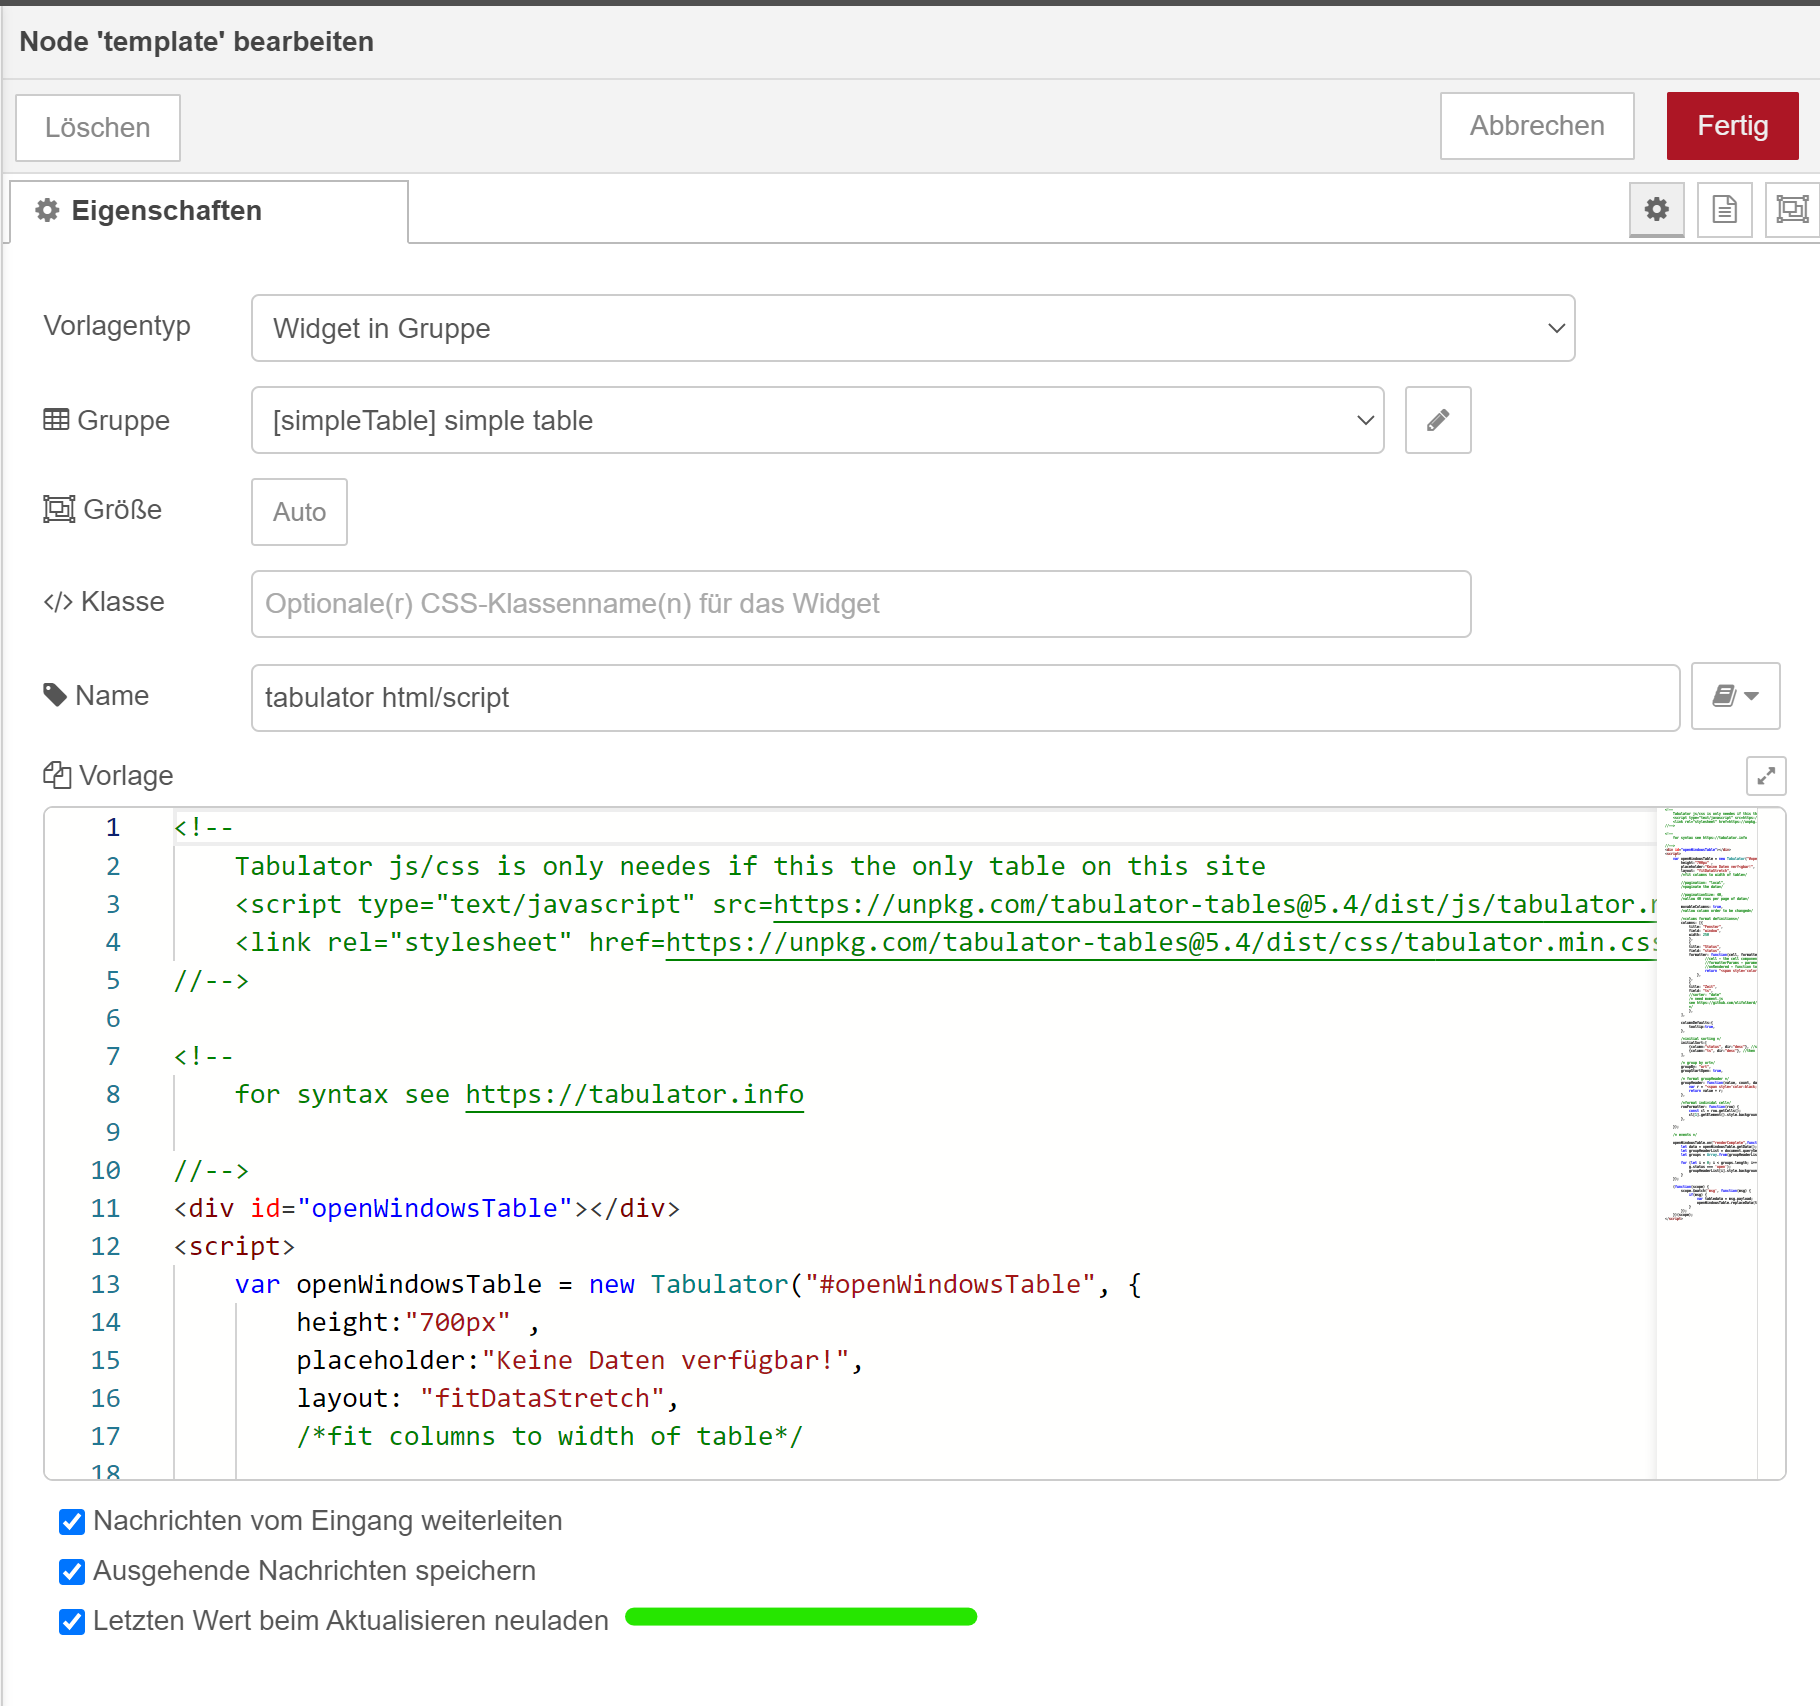Open the tabulator.info link in code
This screenshot has height=1706, width=1820.
point(635,1094)
